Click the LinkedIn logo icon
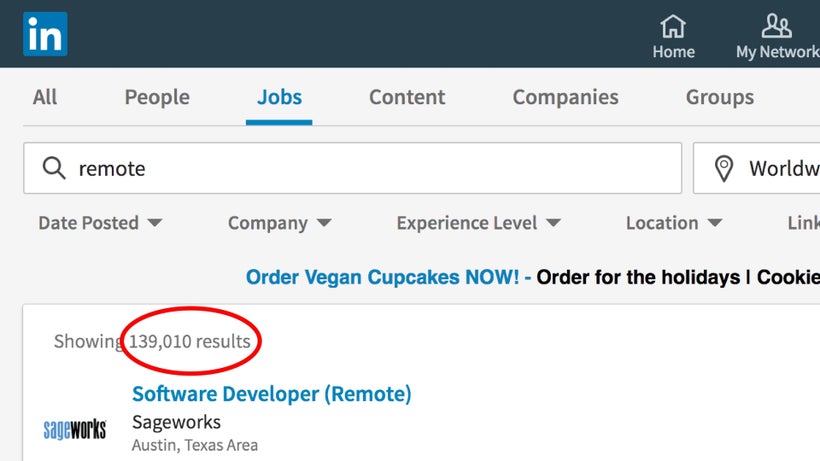820x461 pixels. point(45,34)
